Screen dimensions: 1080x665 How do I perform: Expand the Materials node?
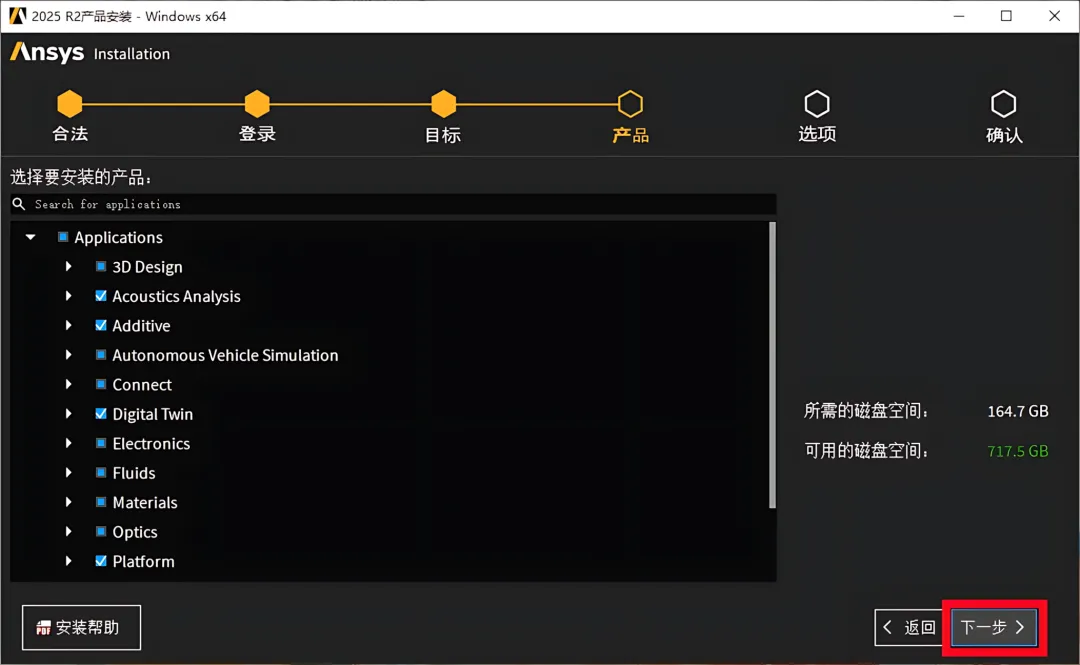[x=68, y=502]
